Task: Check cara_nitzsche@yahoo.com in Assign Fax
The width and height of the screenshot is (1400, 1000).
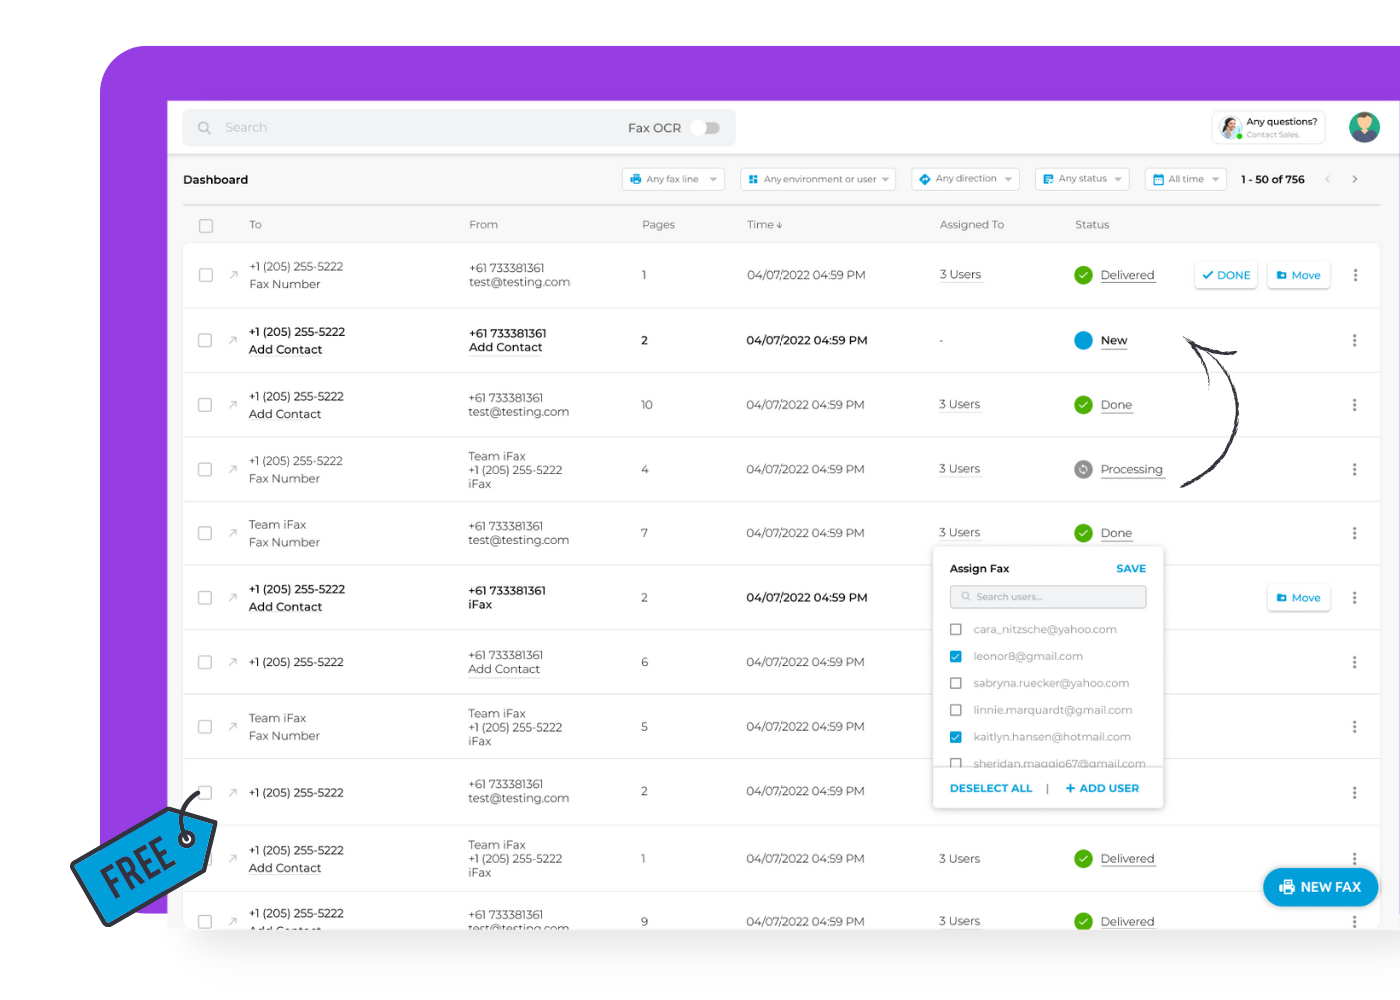Action: click(956, 630)
